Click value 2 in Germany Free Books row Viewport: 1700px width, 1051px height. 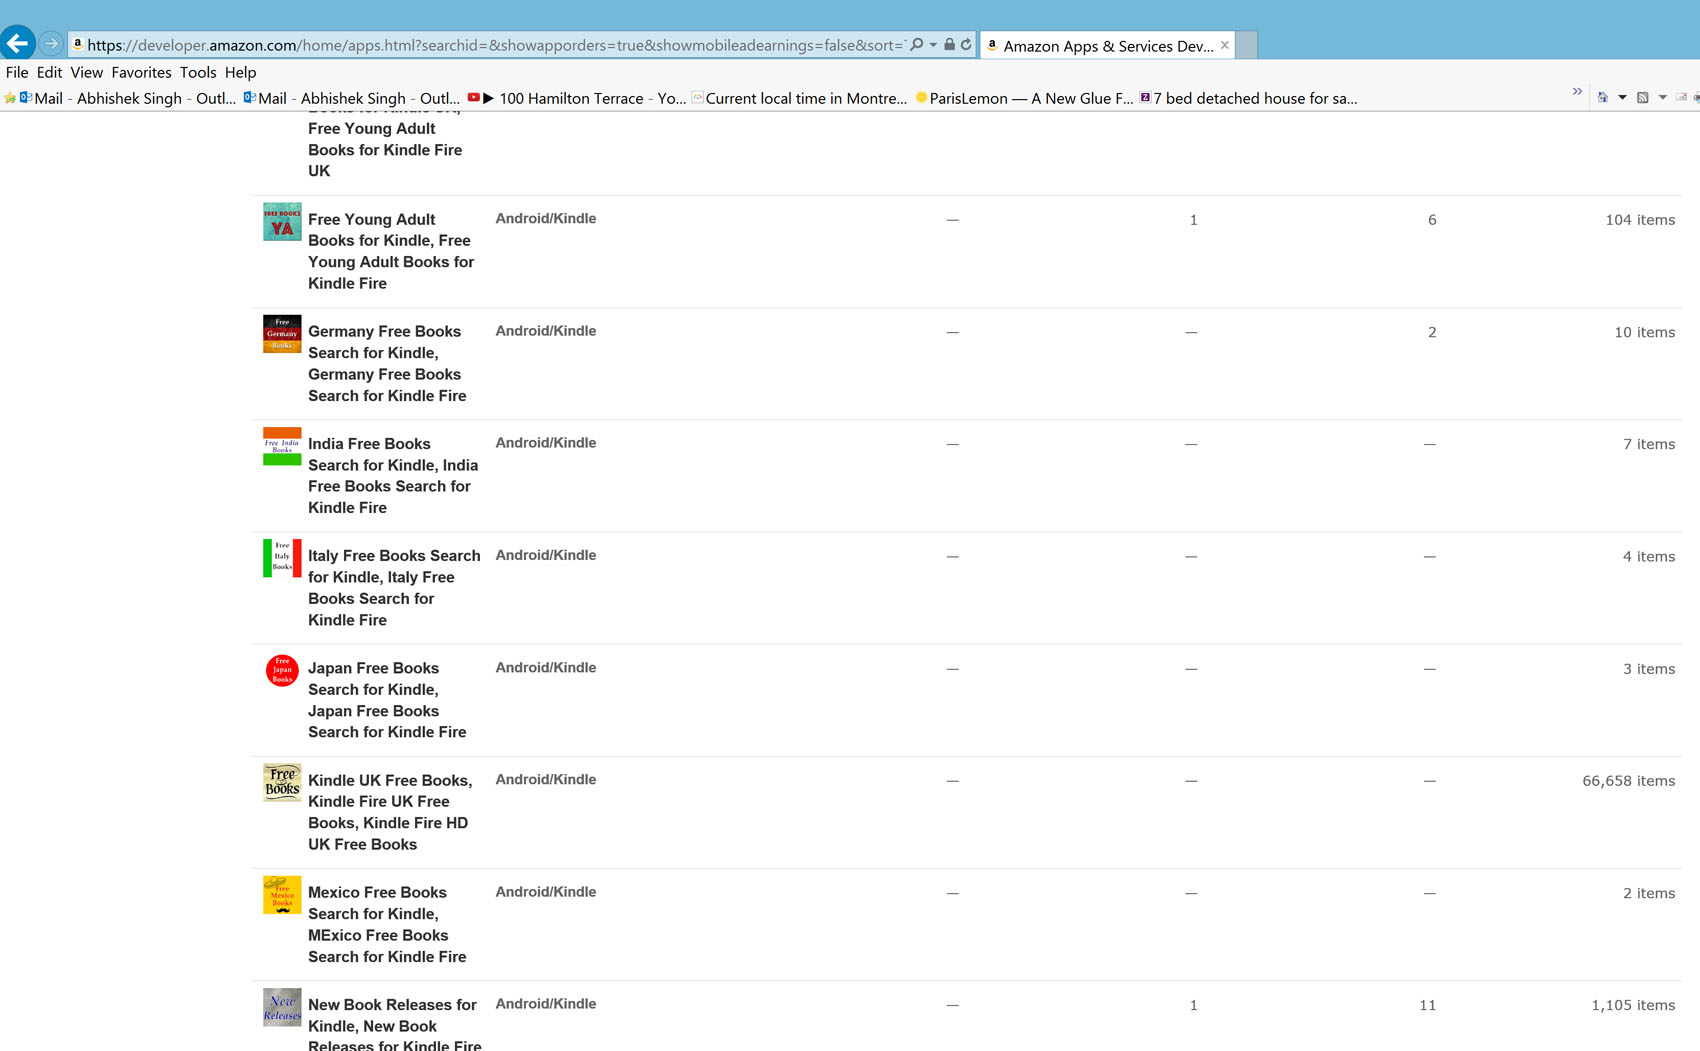[1432, 332]
